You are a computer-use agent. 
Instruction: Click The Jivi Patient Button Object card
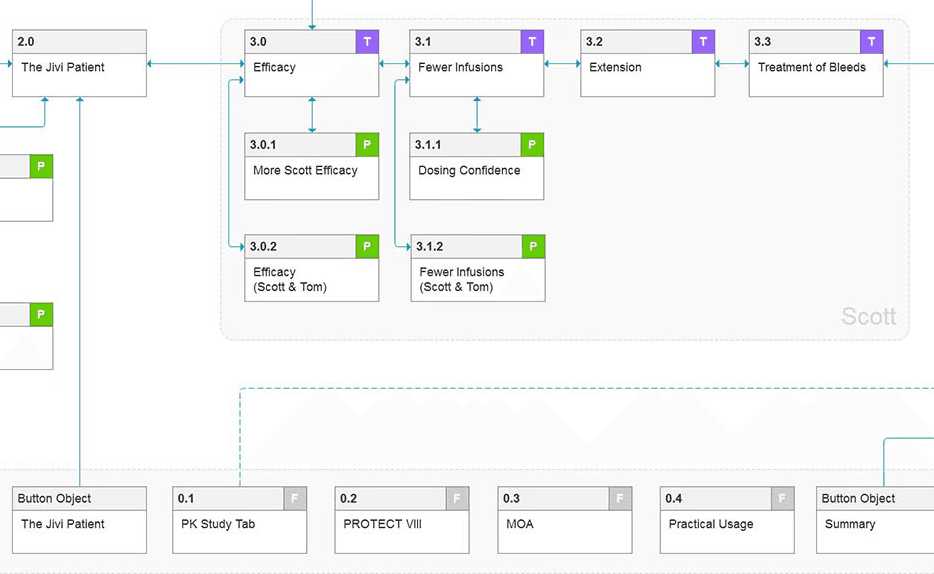pos(79,520)
